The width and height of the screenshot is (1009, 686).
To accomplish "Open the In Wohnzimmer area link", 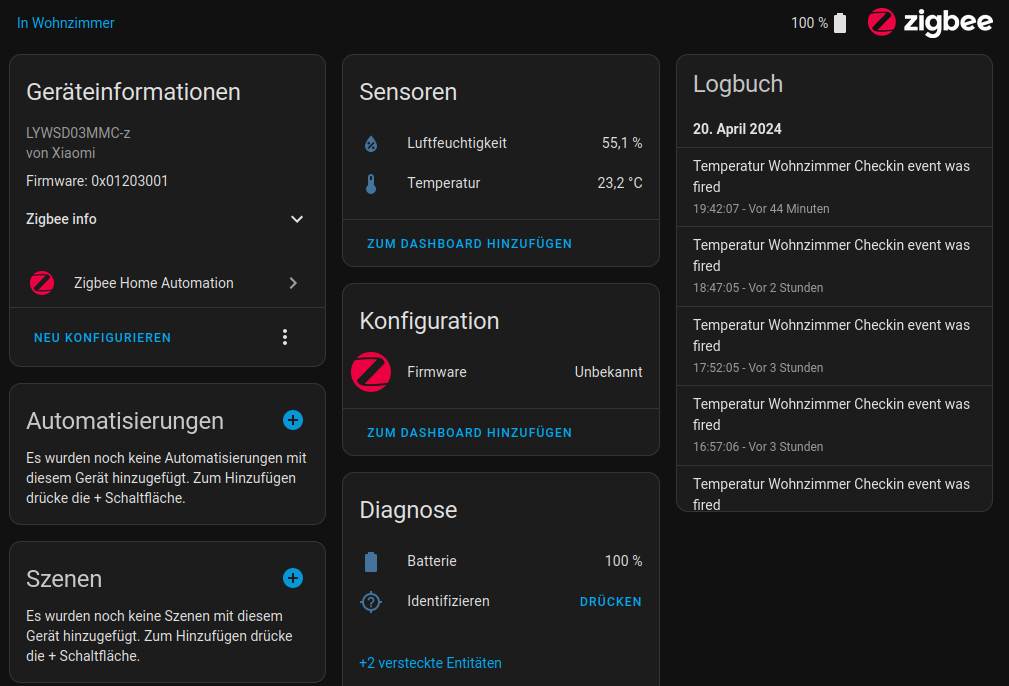I will click(66, 23).
